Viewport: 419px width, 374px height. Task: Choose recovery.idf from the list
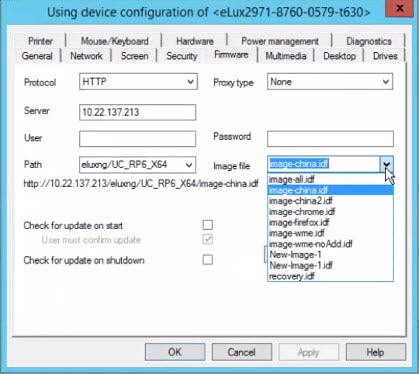tap(330, 276)
